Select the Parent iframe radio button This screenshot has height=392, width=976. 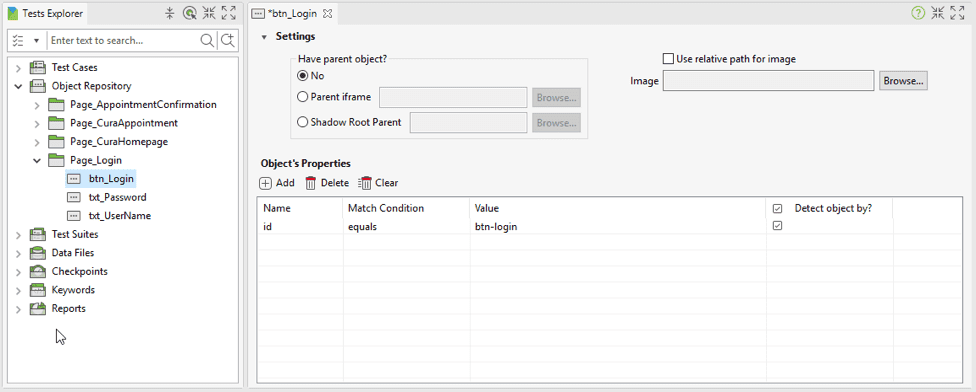(303, 97)
